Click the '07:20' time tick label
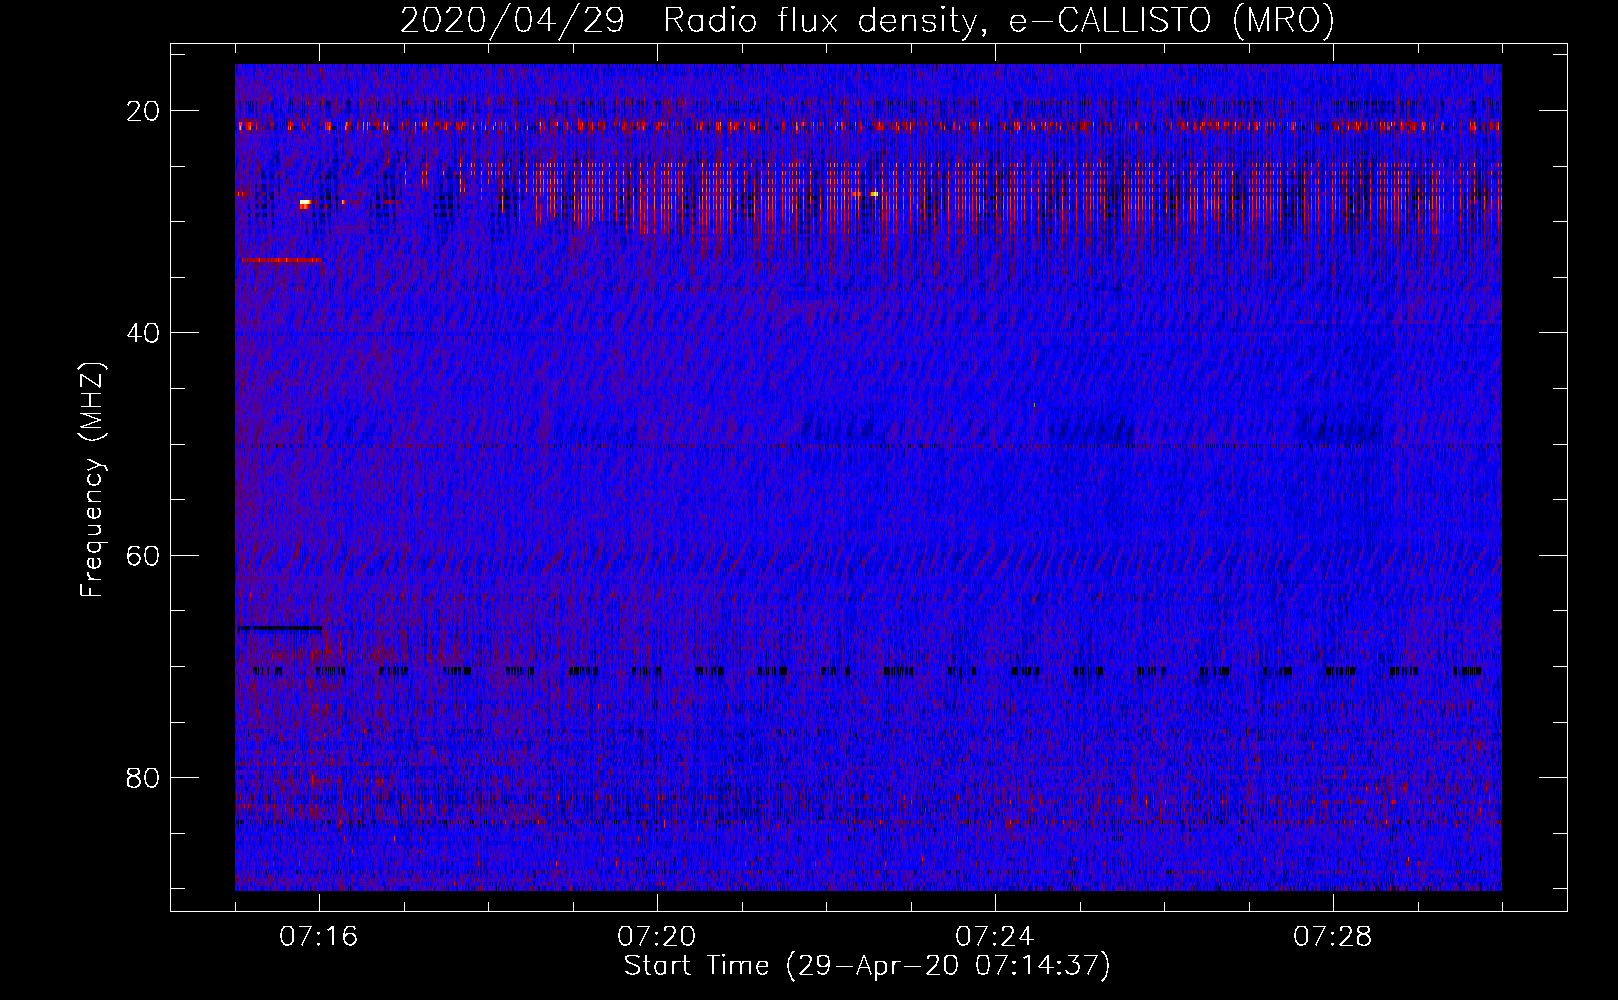Image resolution: width=1618 pixels, height=1000 pixels. (657, 937)
